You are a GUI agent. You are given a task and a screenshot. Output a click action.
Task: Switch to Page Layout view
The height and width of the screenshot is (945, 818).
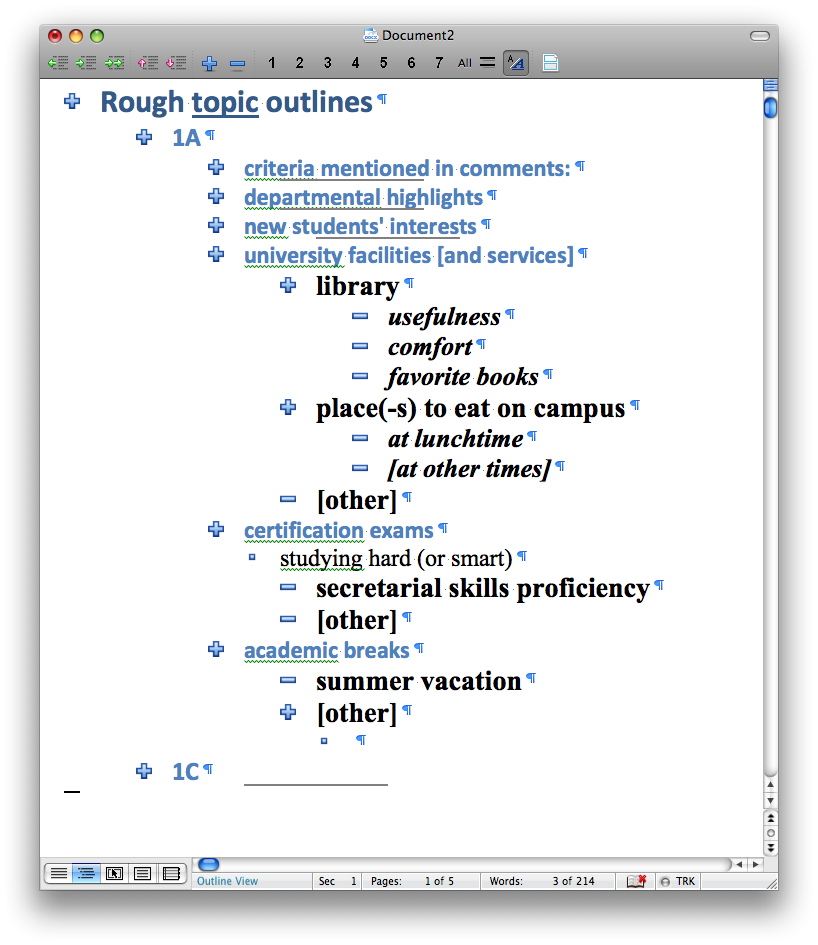point(142,873)
